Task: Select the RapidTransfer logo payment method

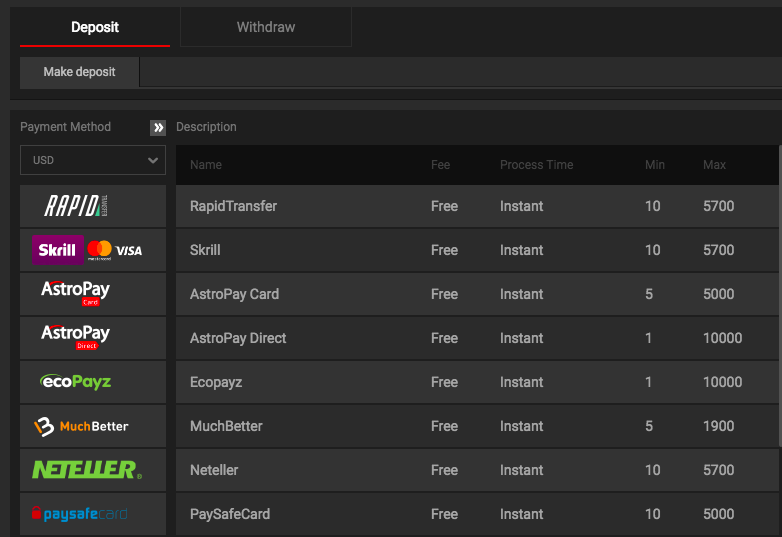Action: 93,206
